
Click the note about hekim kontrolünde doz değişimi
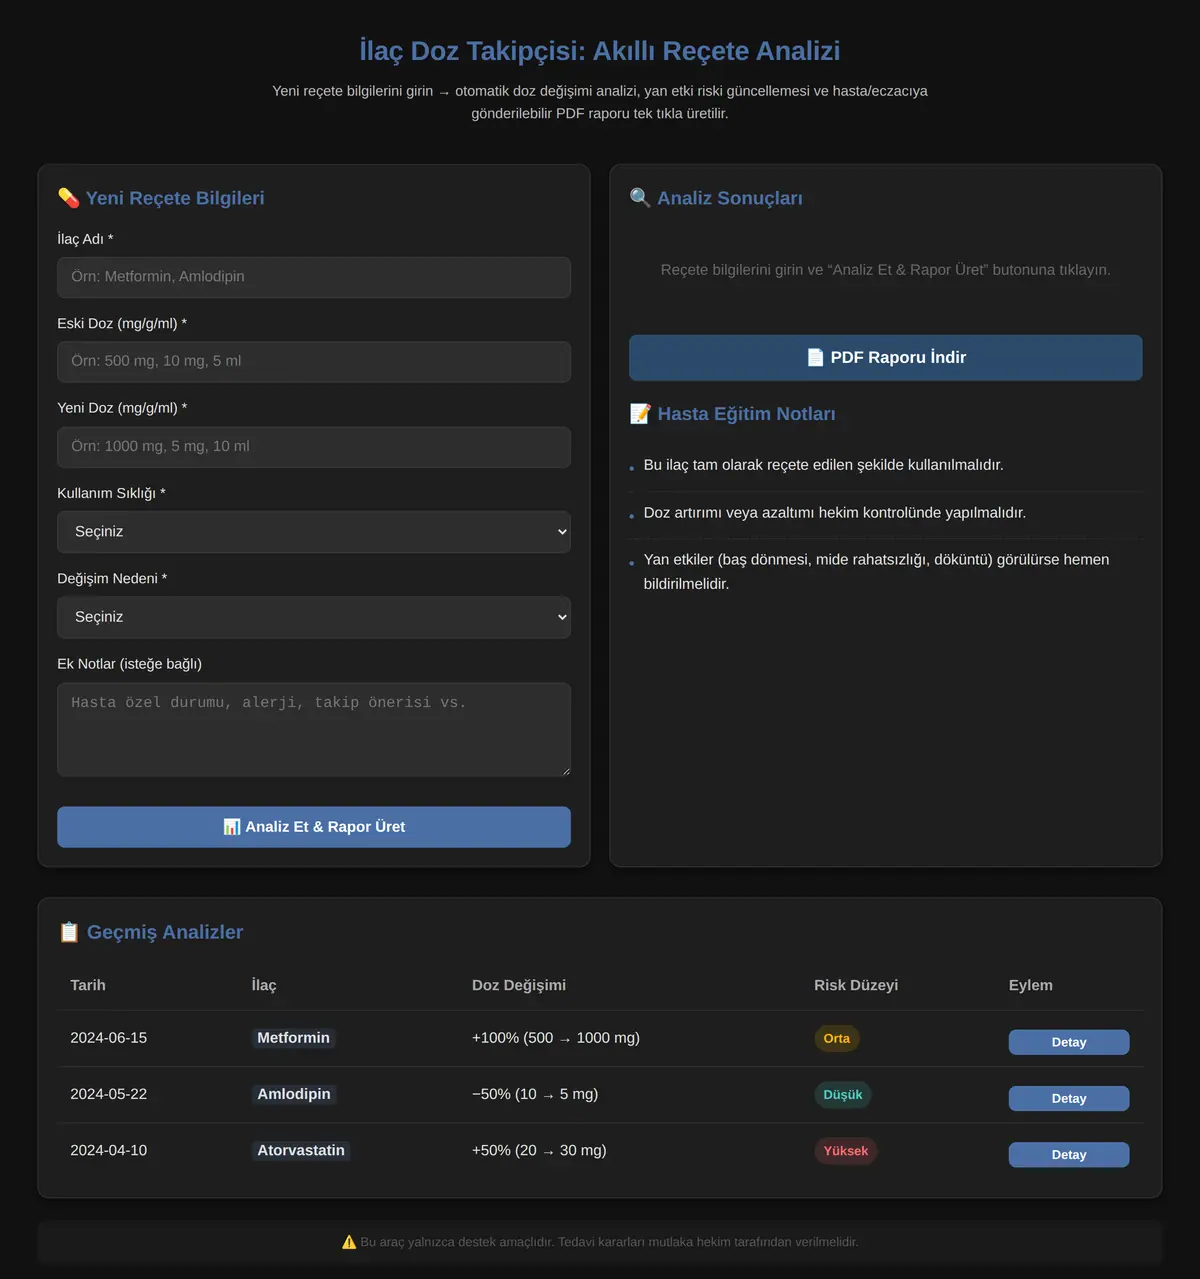click(x=835, y=513)
